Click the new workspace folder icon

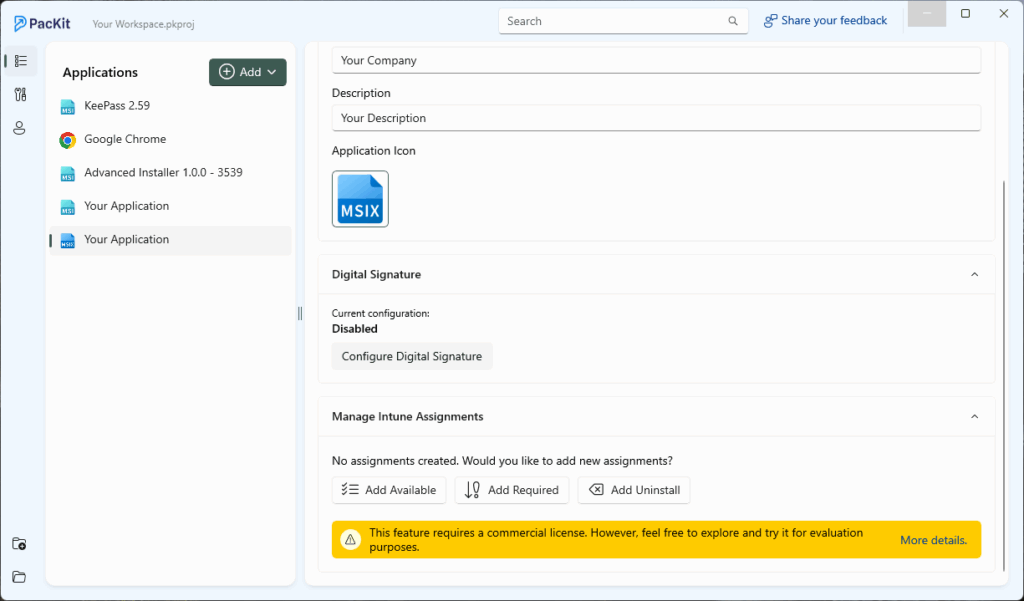[19, 544]
